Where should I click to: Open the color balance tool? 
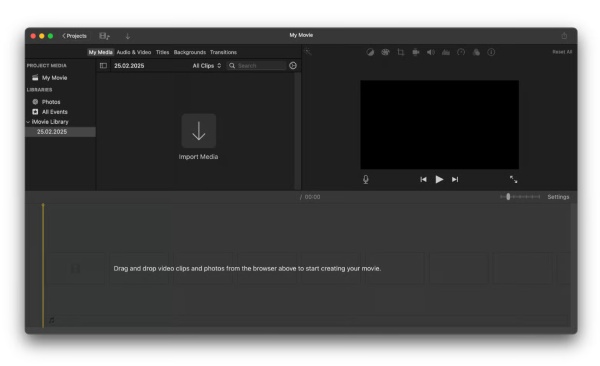[x=370, y=52]
